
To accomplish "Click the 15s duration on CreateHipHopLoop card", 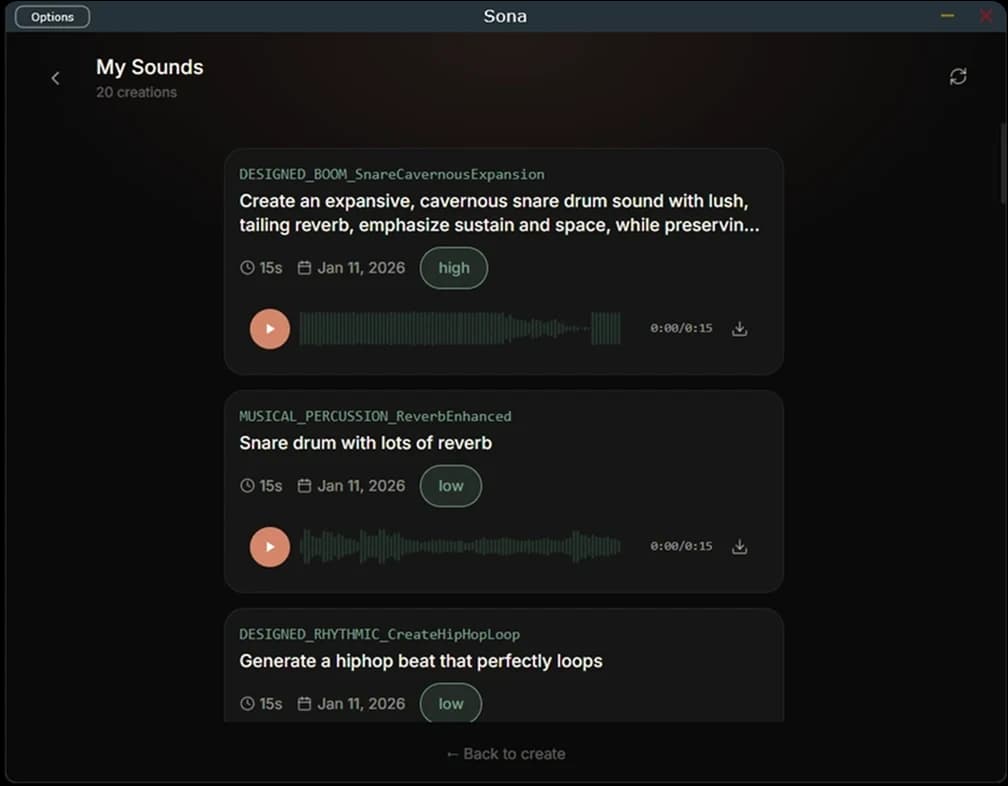I will [262, 704].
